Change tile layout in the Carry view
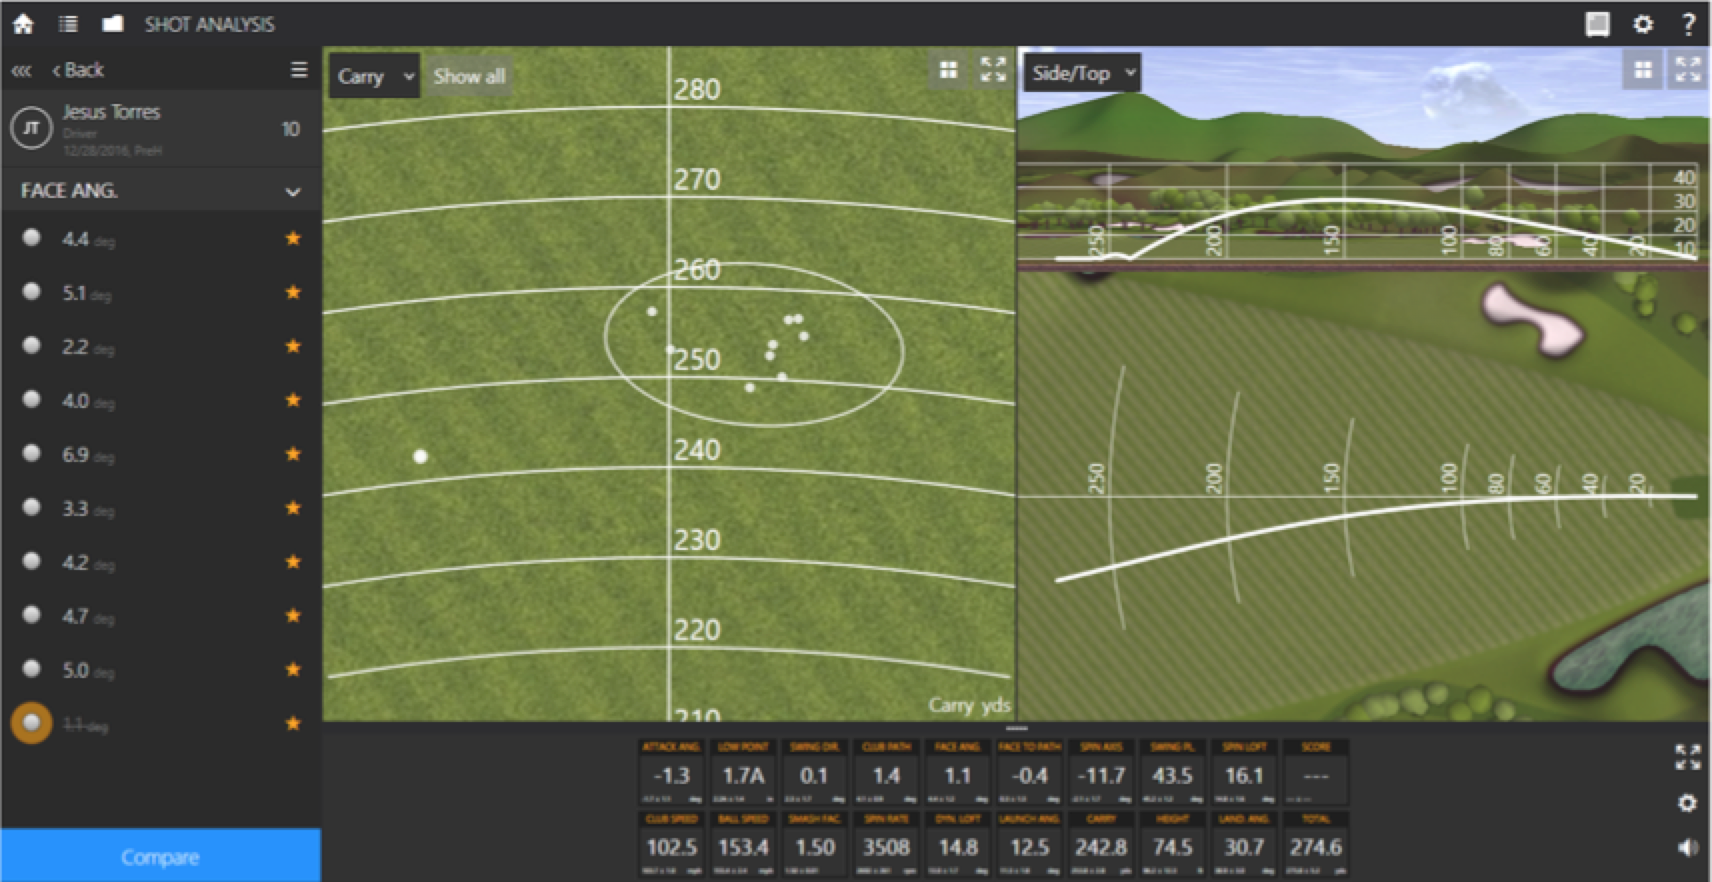 click(x=949, y=69)
